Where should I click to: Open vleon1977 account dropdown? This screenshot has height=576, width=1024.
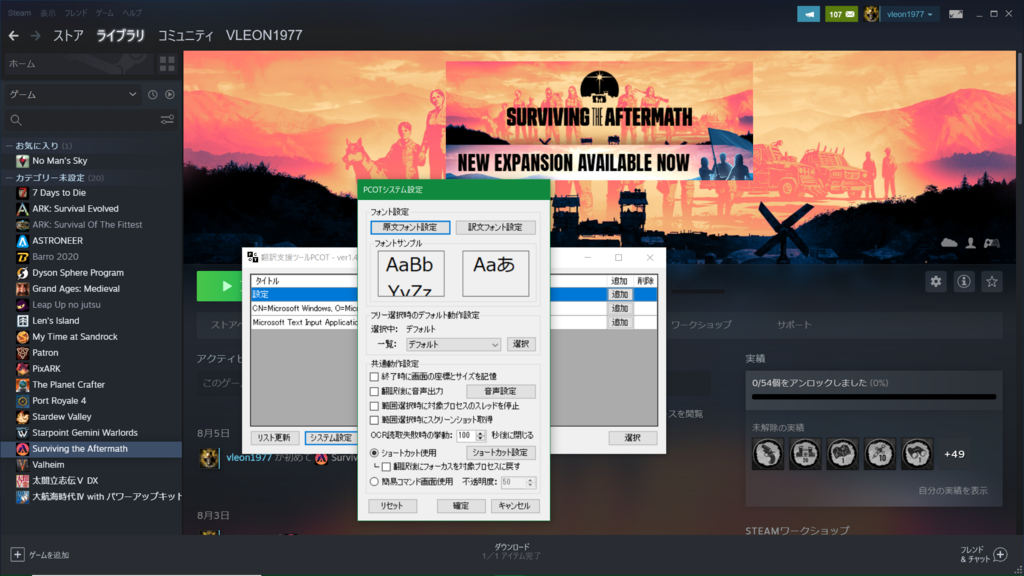pos(910,14)
